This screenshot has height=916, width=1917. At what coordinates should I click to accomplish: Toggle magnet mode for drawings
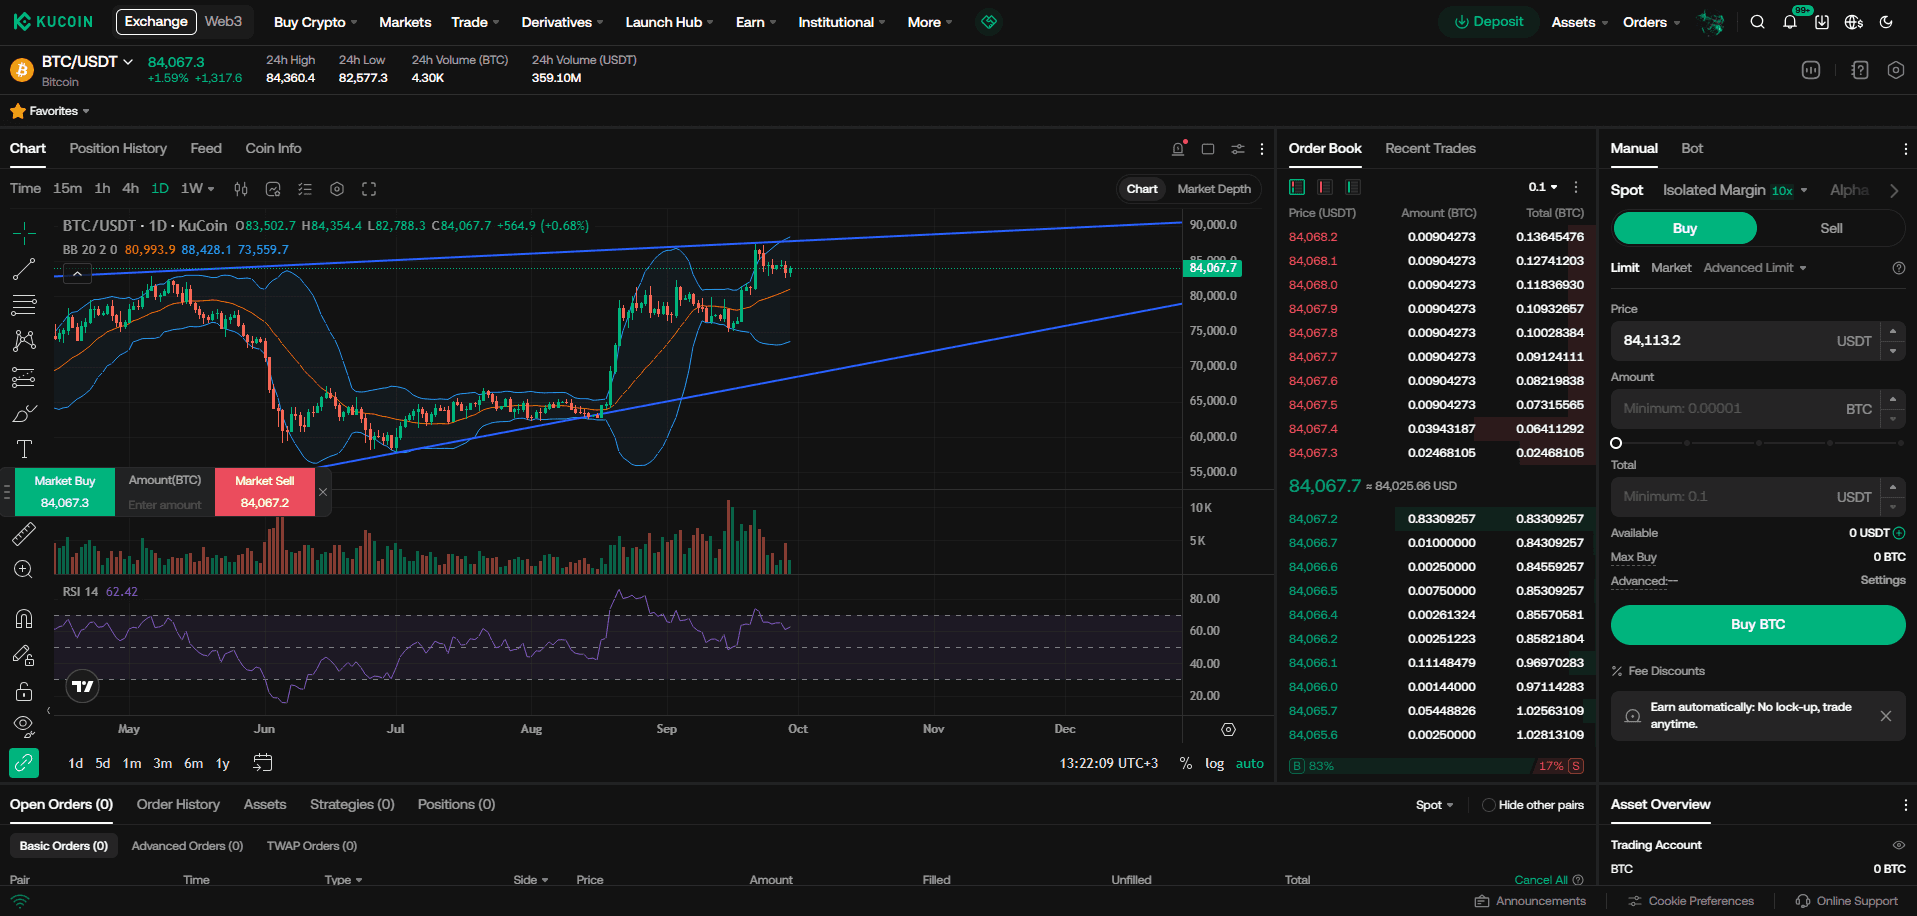click(x=24, y=619)
